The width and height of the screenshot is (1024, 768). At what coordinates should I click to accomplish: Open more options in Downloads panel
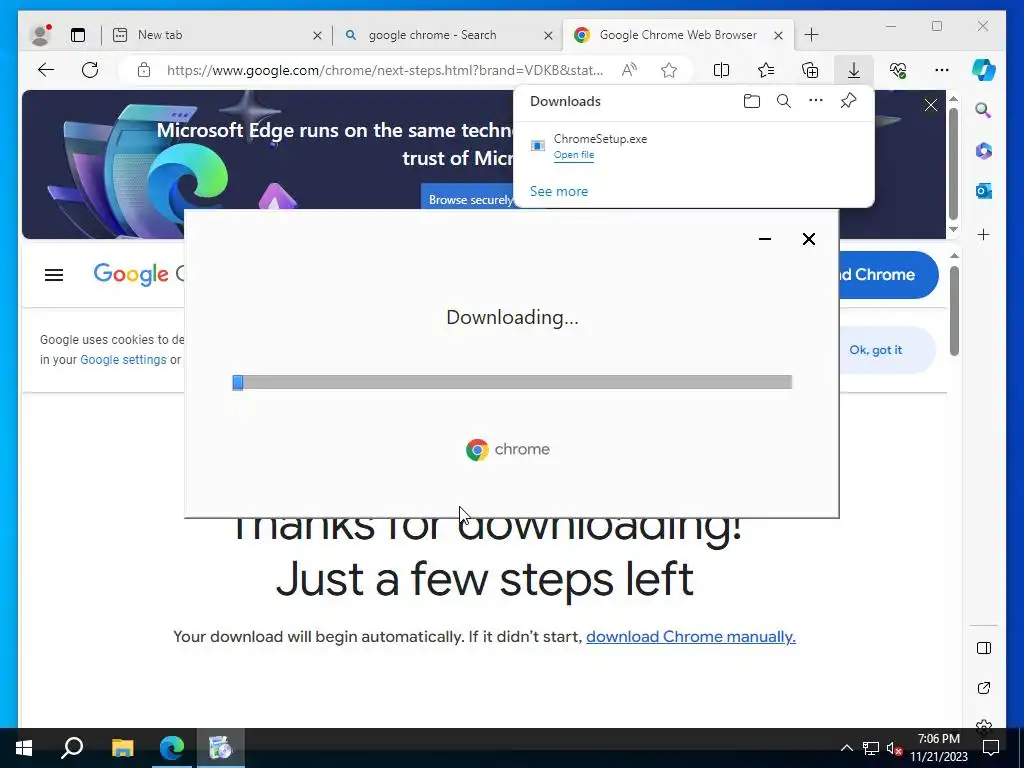click(x=816, y=101)
